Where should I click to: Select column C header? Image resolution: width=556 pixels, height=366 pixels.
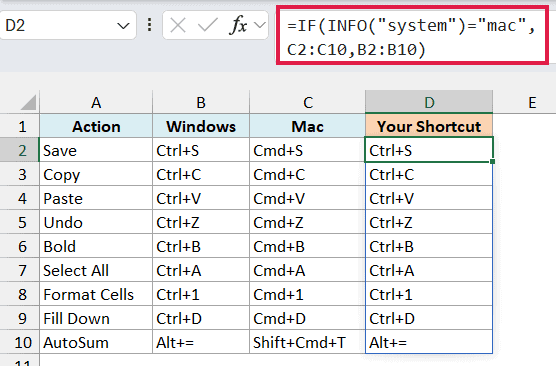(307, 102)
